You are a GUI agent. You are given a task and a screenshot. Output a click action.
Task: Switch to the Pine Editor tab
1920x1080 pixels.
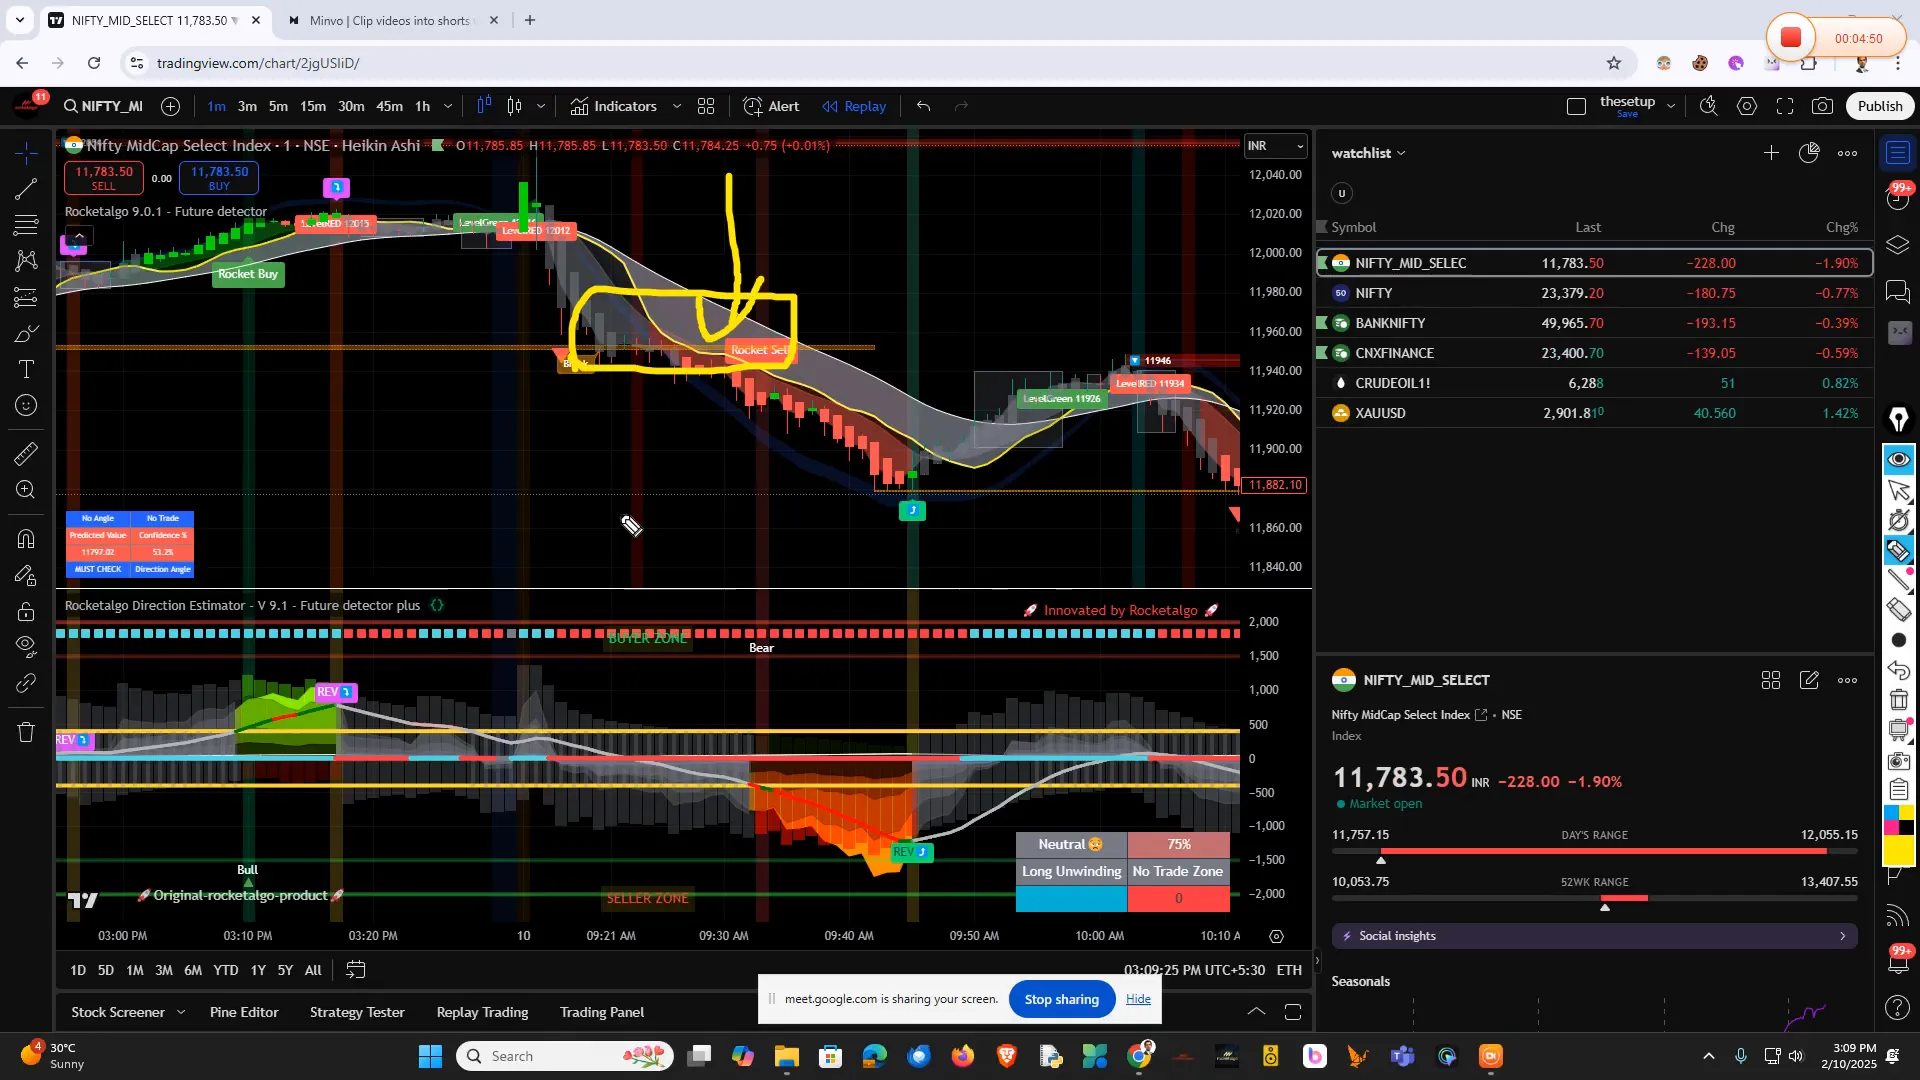243,1012
